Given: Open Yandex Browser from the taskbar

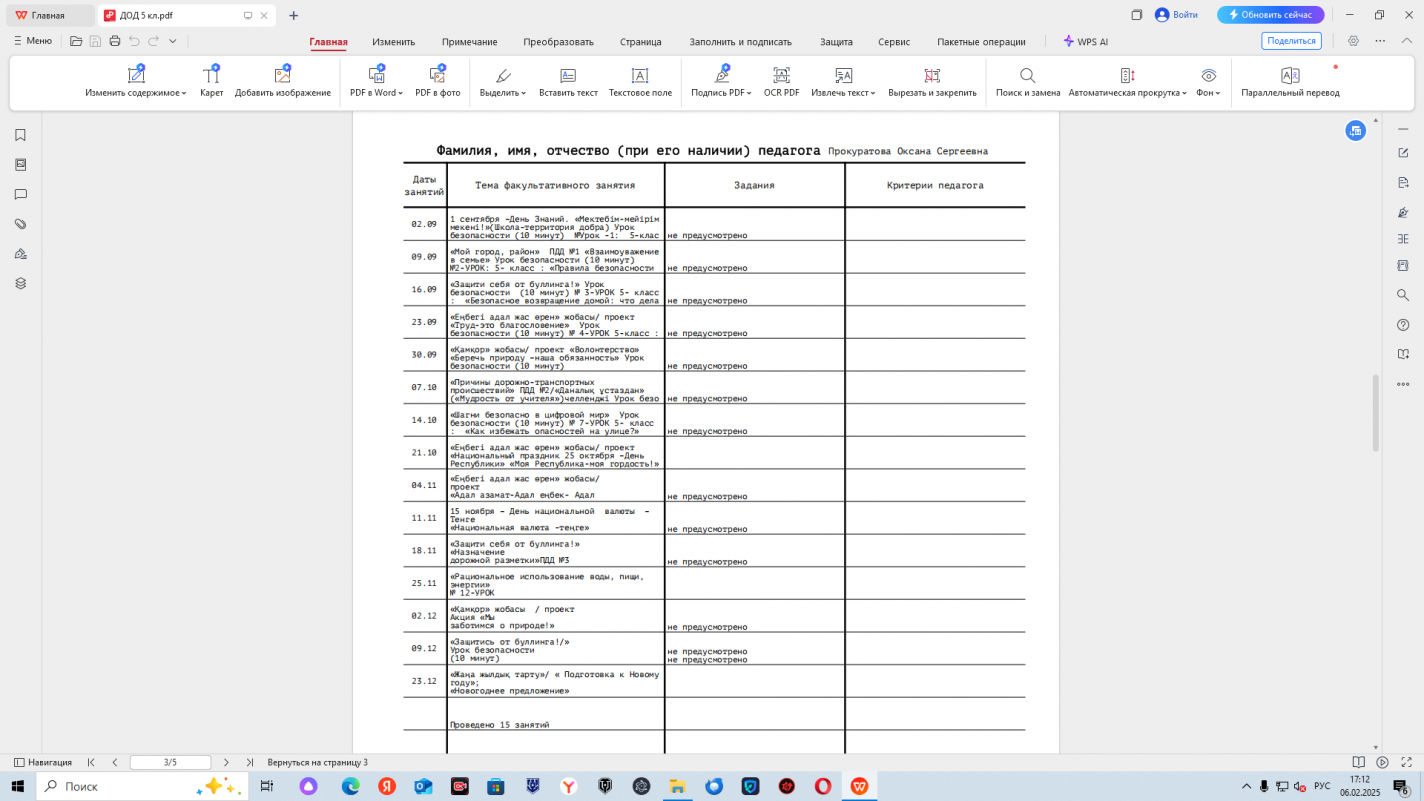Looking at the screenshot, I should [x=568, y=786].
